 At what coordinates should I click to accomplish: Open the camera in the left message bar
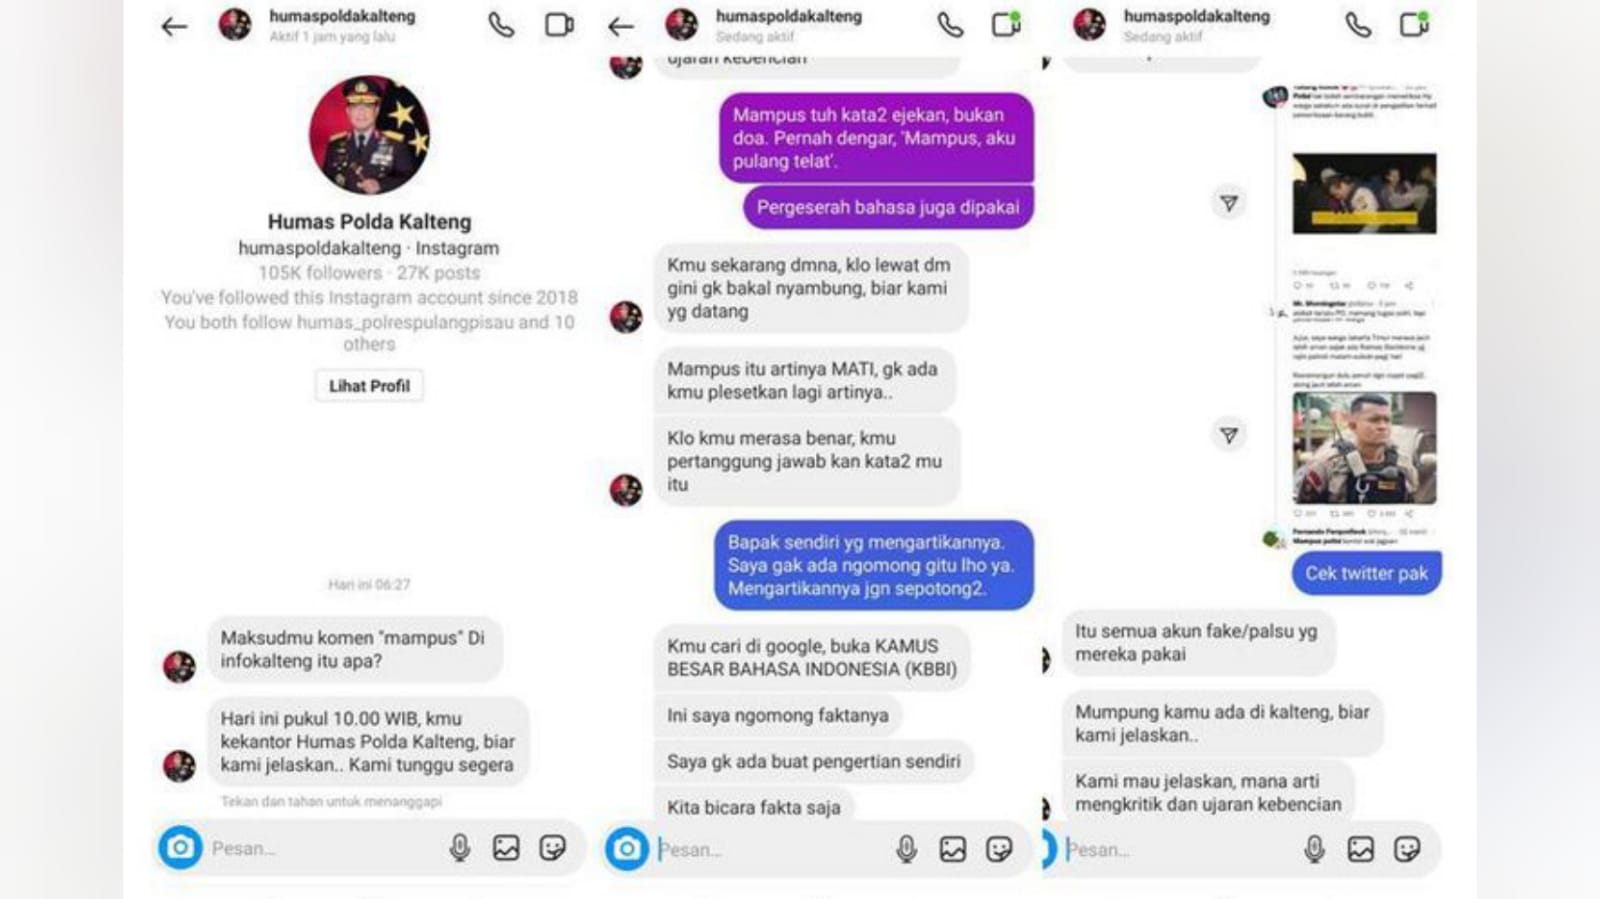(x=180, y=848)
